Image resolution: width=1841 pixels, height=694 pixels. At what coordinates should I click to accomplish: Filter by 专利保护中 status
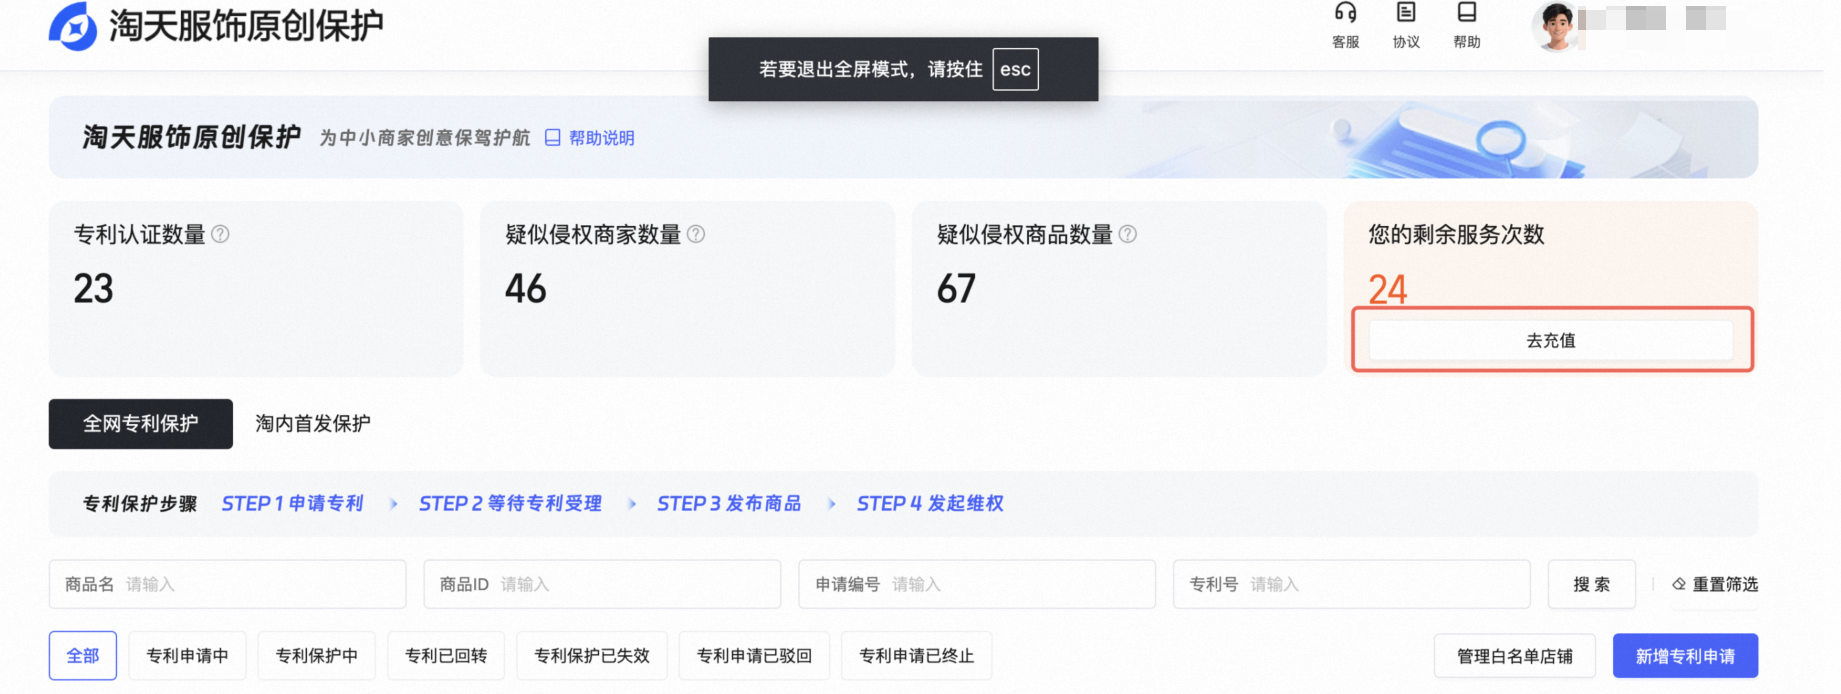pos(317,656)
